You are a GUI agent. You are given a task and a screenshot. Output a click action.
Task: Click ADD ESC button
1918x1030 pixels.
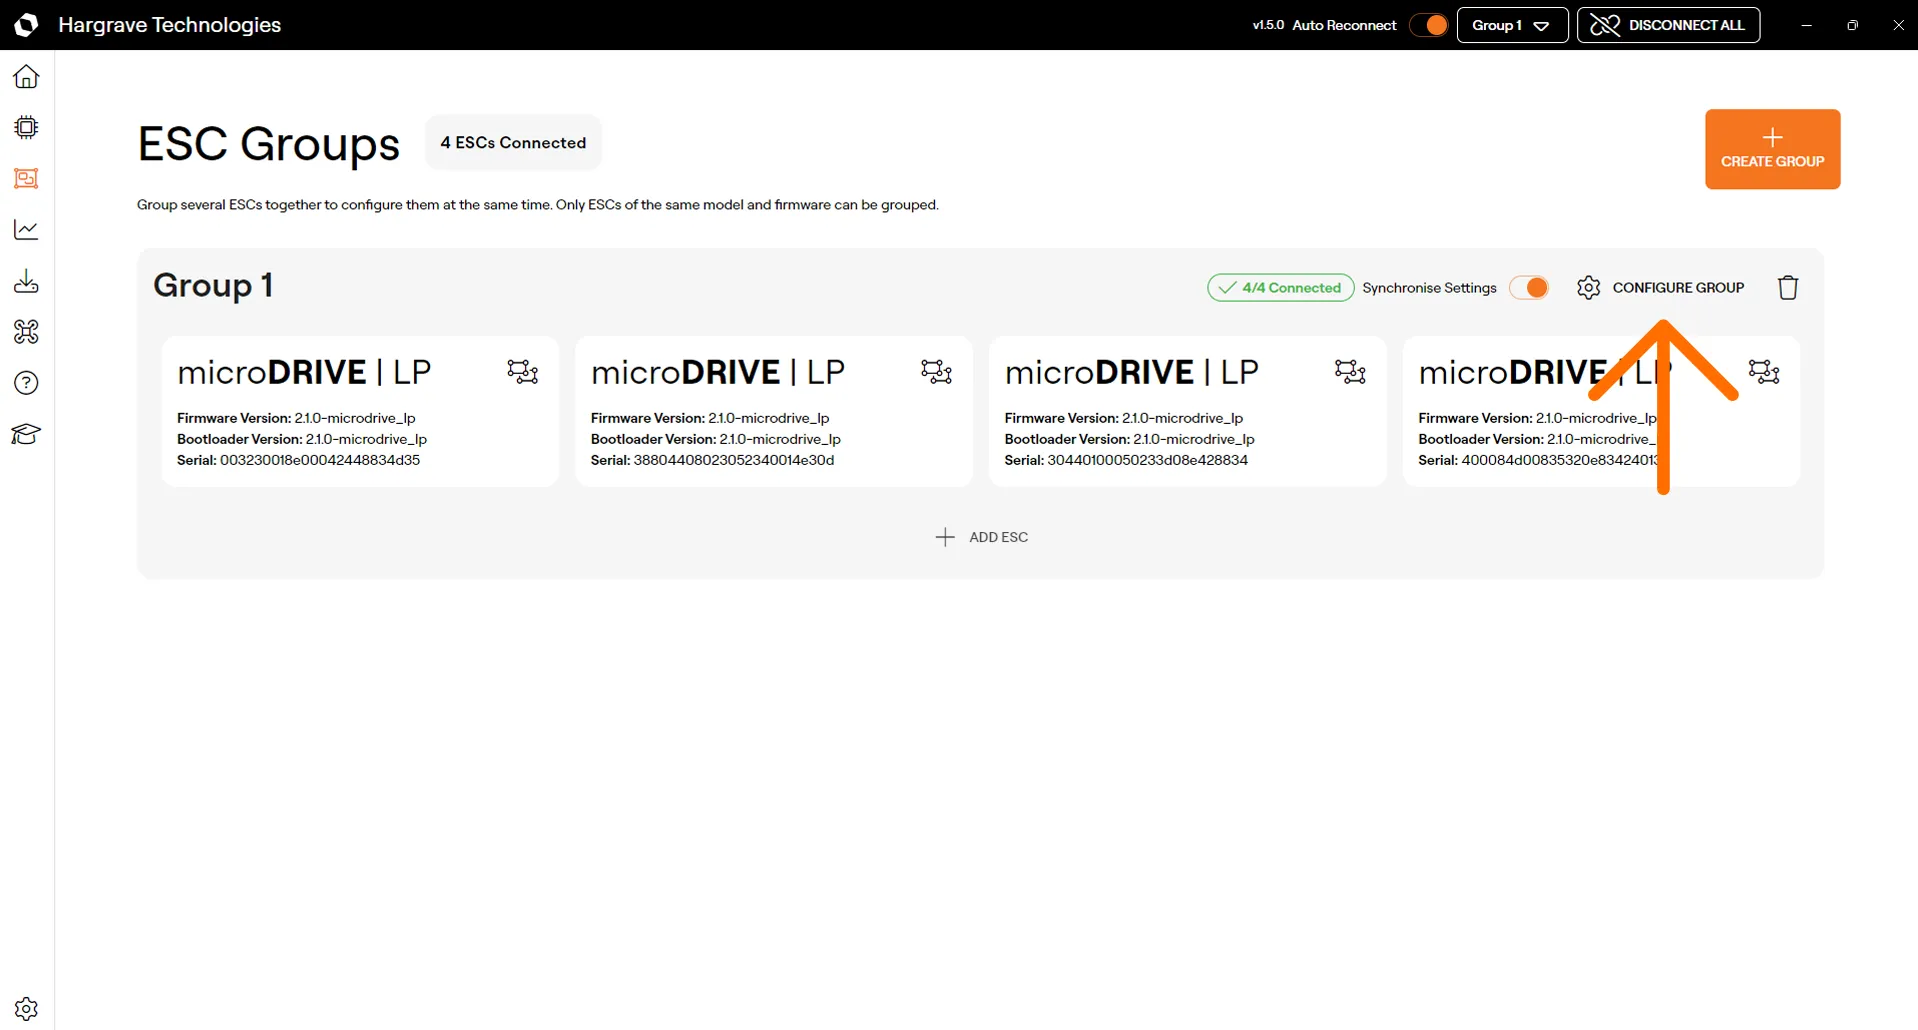pyautogui.click(x=981, y=537)
